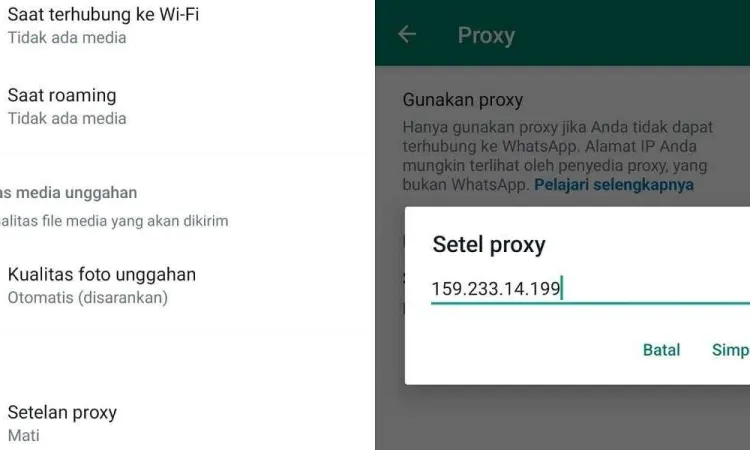Tap the Mati status under Setelan proxy

click(23, 435)
